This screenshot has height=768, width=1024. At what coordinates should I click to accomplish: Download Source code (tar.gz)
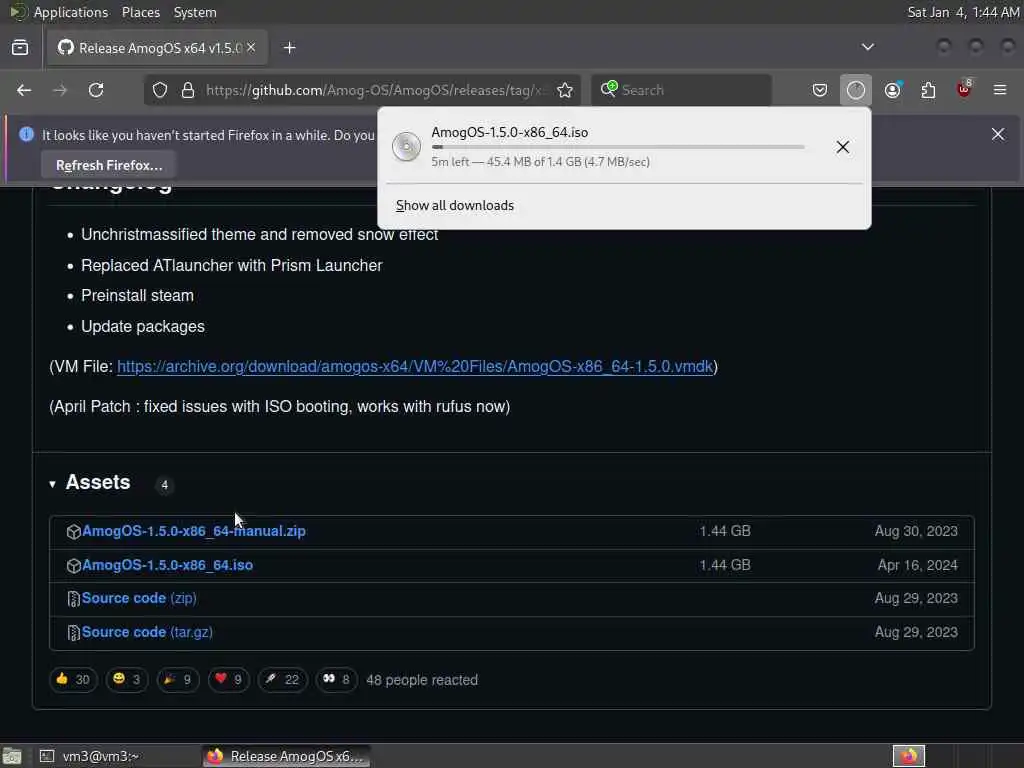147,632
